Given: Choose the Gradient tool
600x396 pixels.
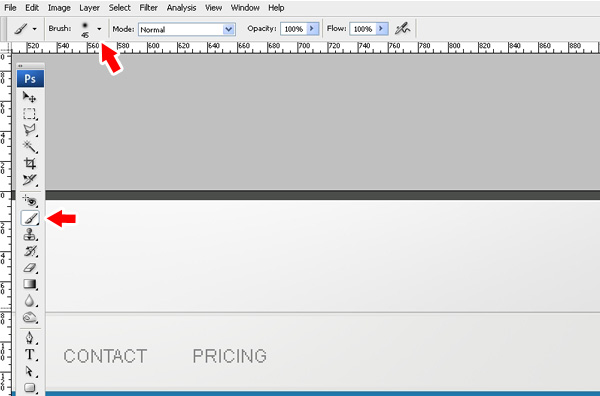Looking at the screenshot, I should point(29,284).
